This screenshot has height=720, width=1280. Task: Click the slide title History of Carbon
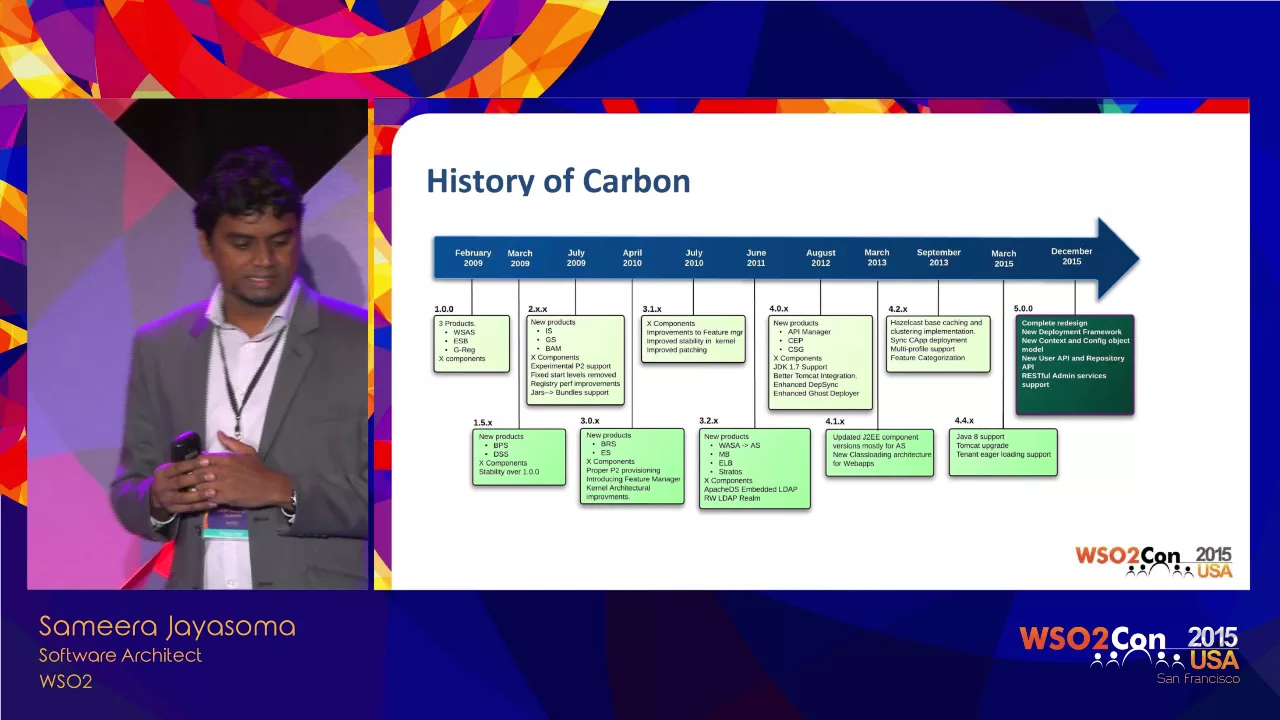pos(558,181)
